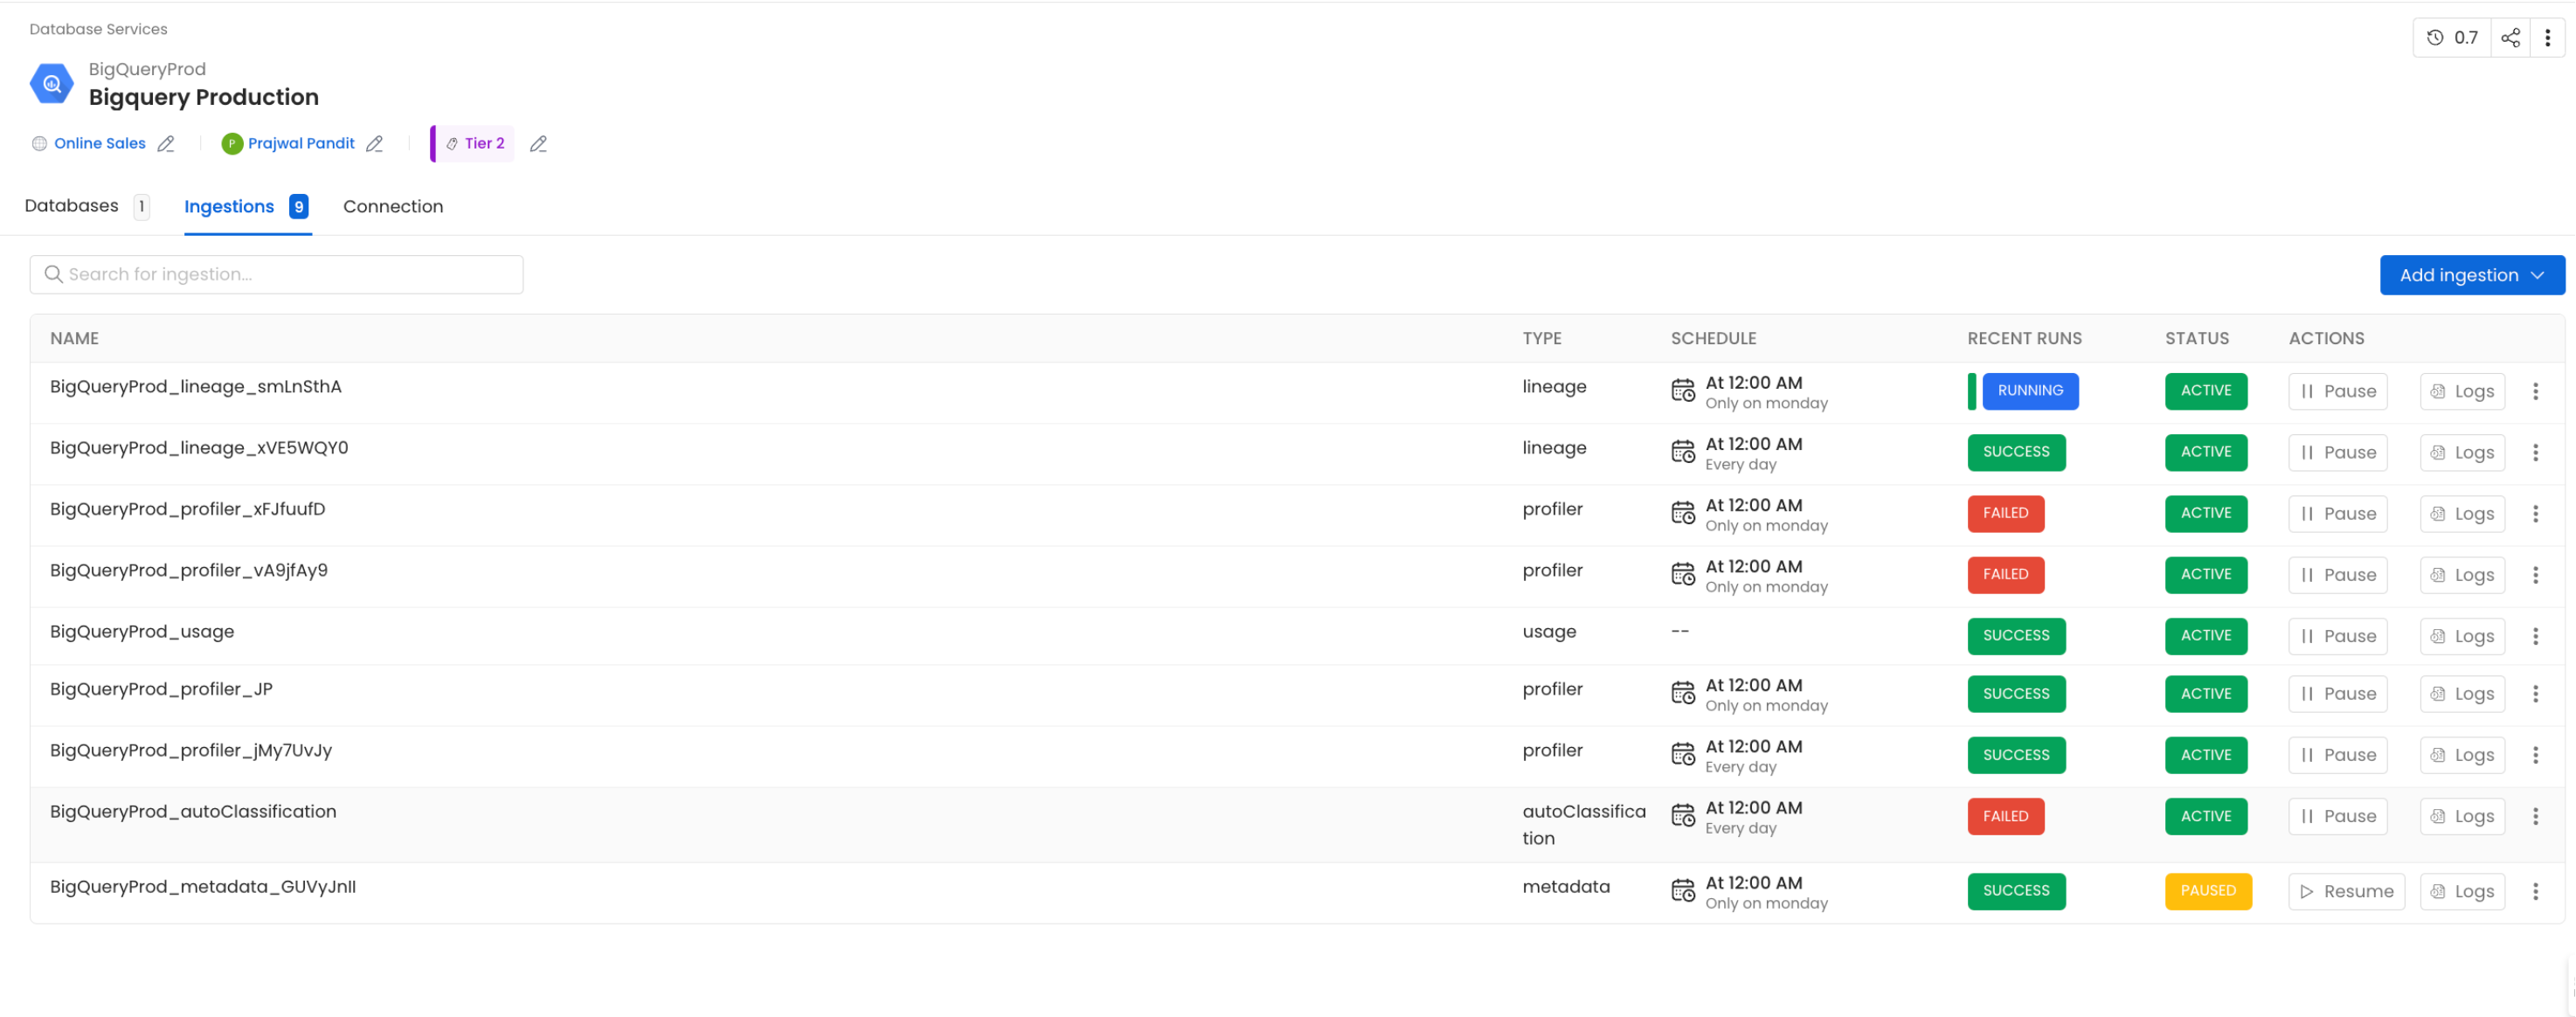Click the owner avatar next to Prajwal Pandit

[232, 144]
